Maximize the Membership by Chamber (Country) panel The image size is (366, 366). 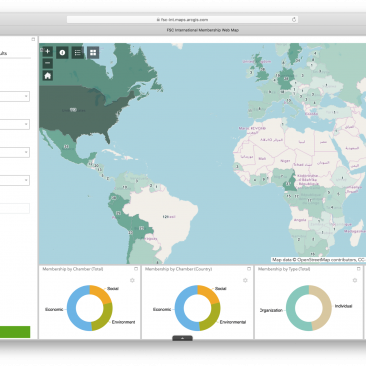pyautogui.click(x=249, y=269)
